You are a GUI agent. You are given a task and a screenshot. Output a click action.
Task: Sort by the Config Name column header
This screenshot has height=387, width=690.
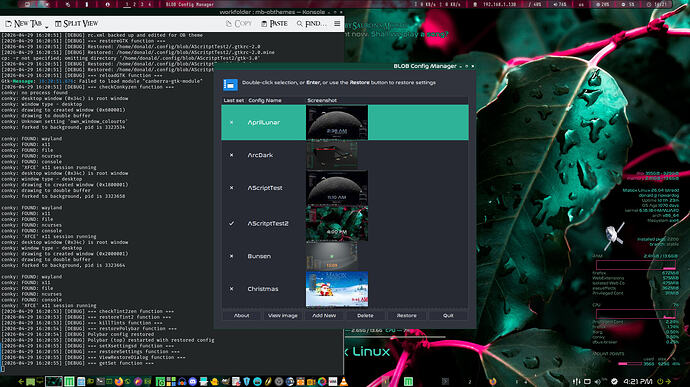click(265, 100)
